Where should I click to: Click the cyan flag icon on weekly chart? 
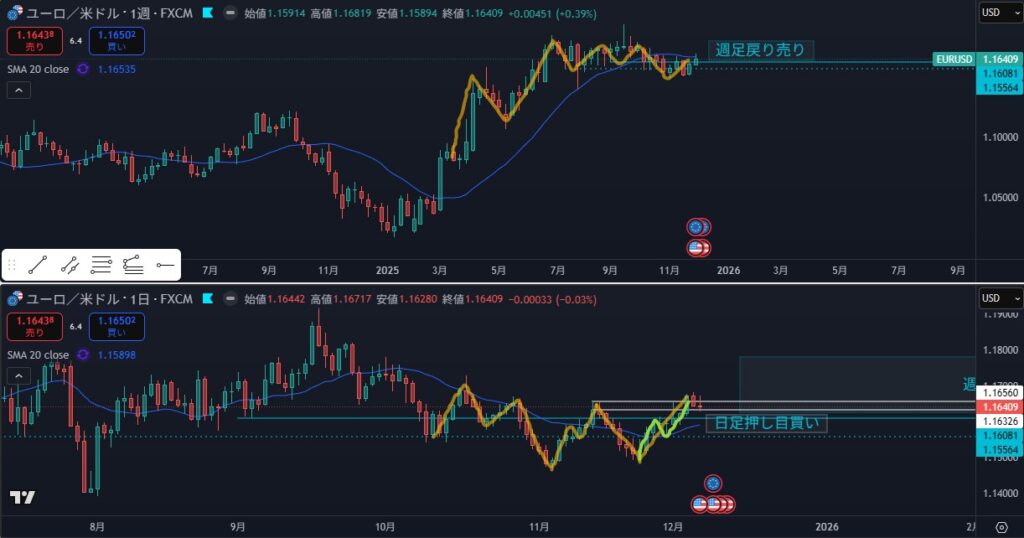coord(207,14)
